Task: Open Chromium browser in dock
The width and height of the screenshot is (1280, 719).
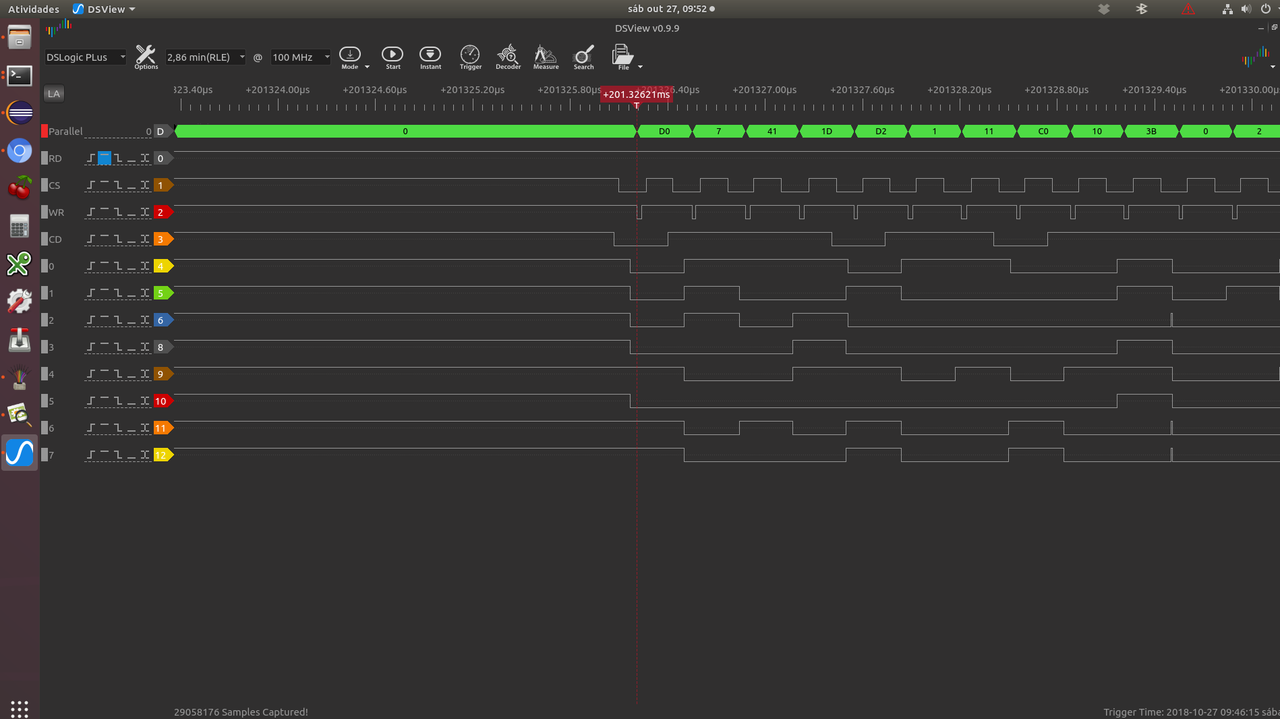Action: [20, 151]
